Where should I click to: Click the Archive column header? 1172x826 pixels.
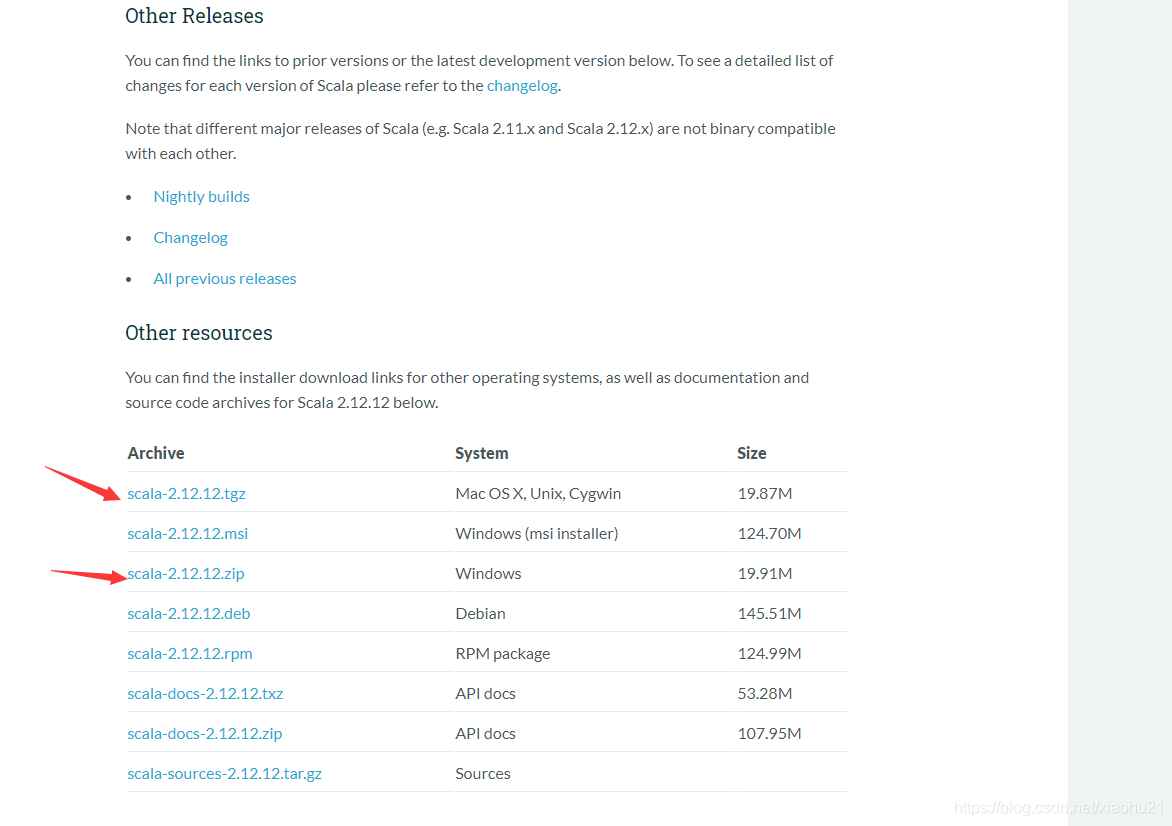(155, 453)
